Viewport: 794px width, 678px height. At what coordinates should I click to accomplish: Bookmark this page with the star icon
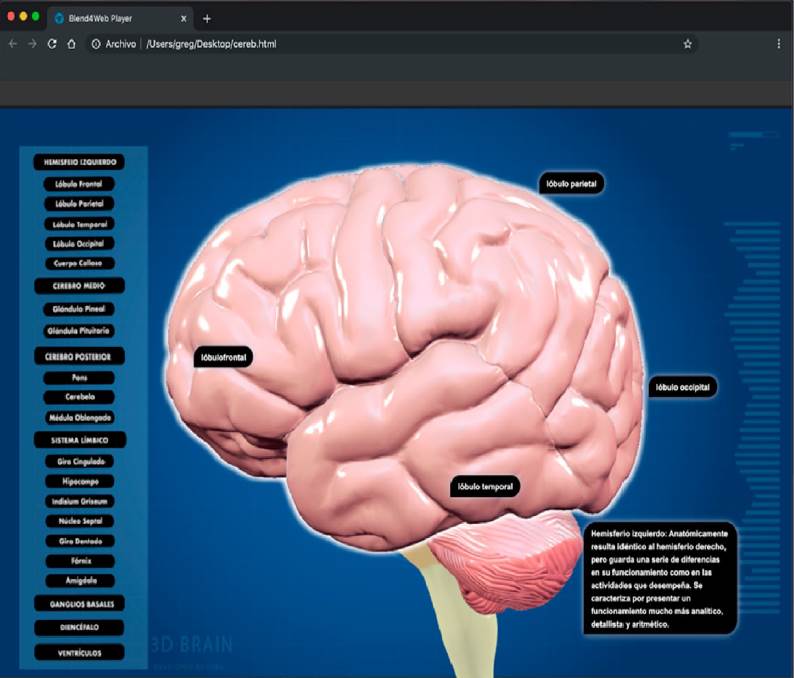pyautogui.click(x=688, y=44)
